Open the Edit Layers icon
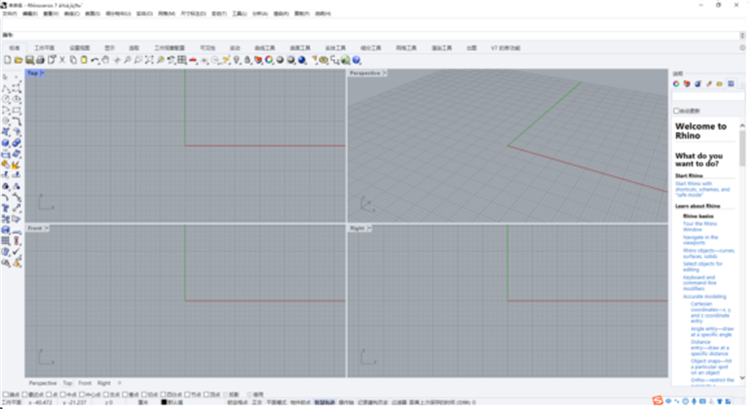 pyautogui.click(x=258, y=60)
